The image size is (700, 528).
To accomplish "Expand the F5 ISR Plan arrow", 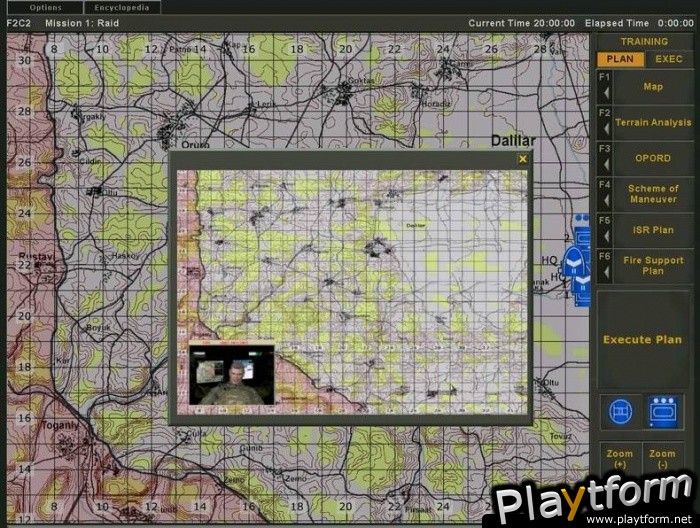I will pos(607,236).
